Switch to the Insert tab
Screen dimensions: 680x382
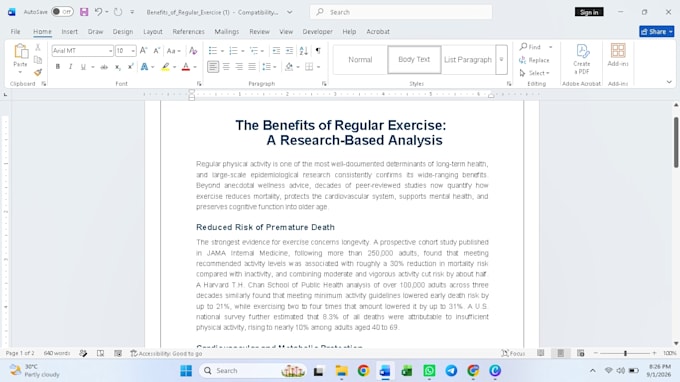(x=69, y=32)
